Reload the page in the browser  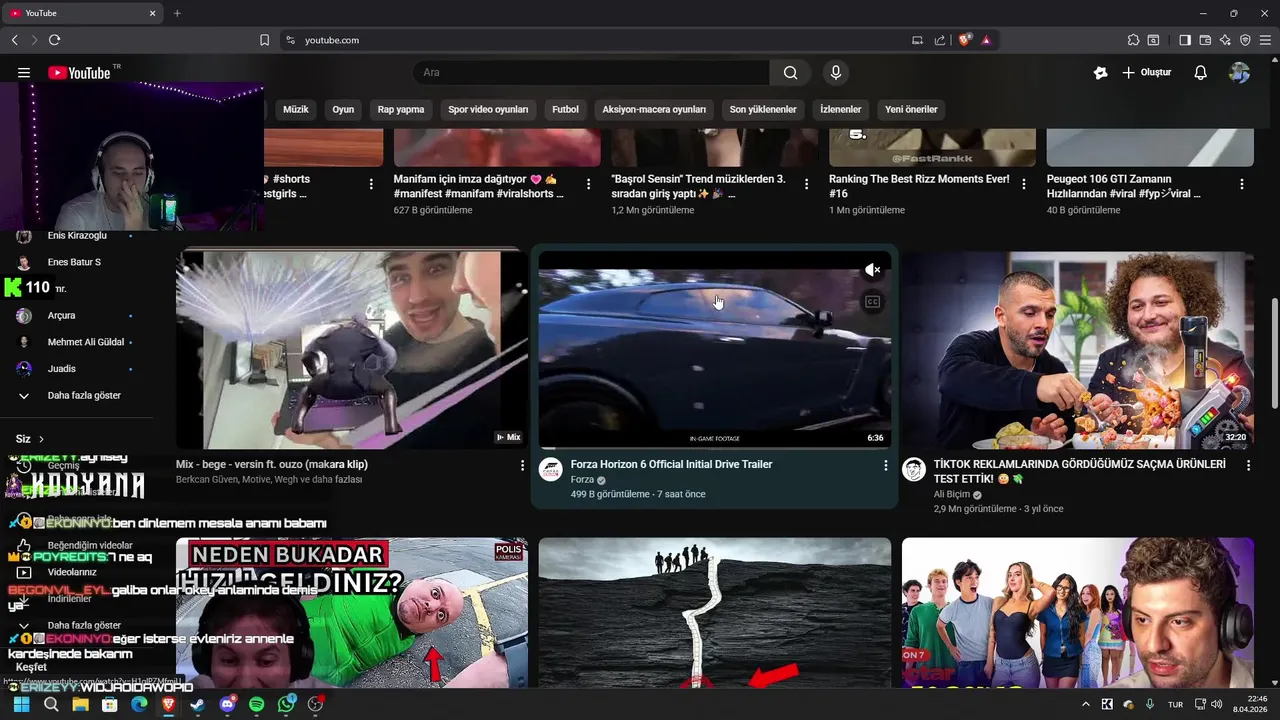pyautogui.click(x=54, y=40)
